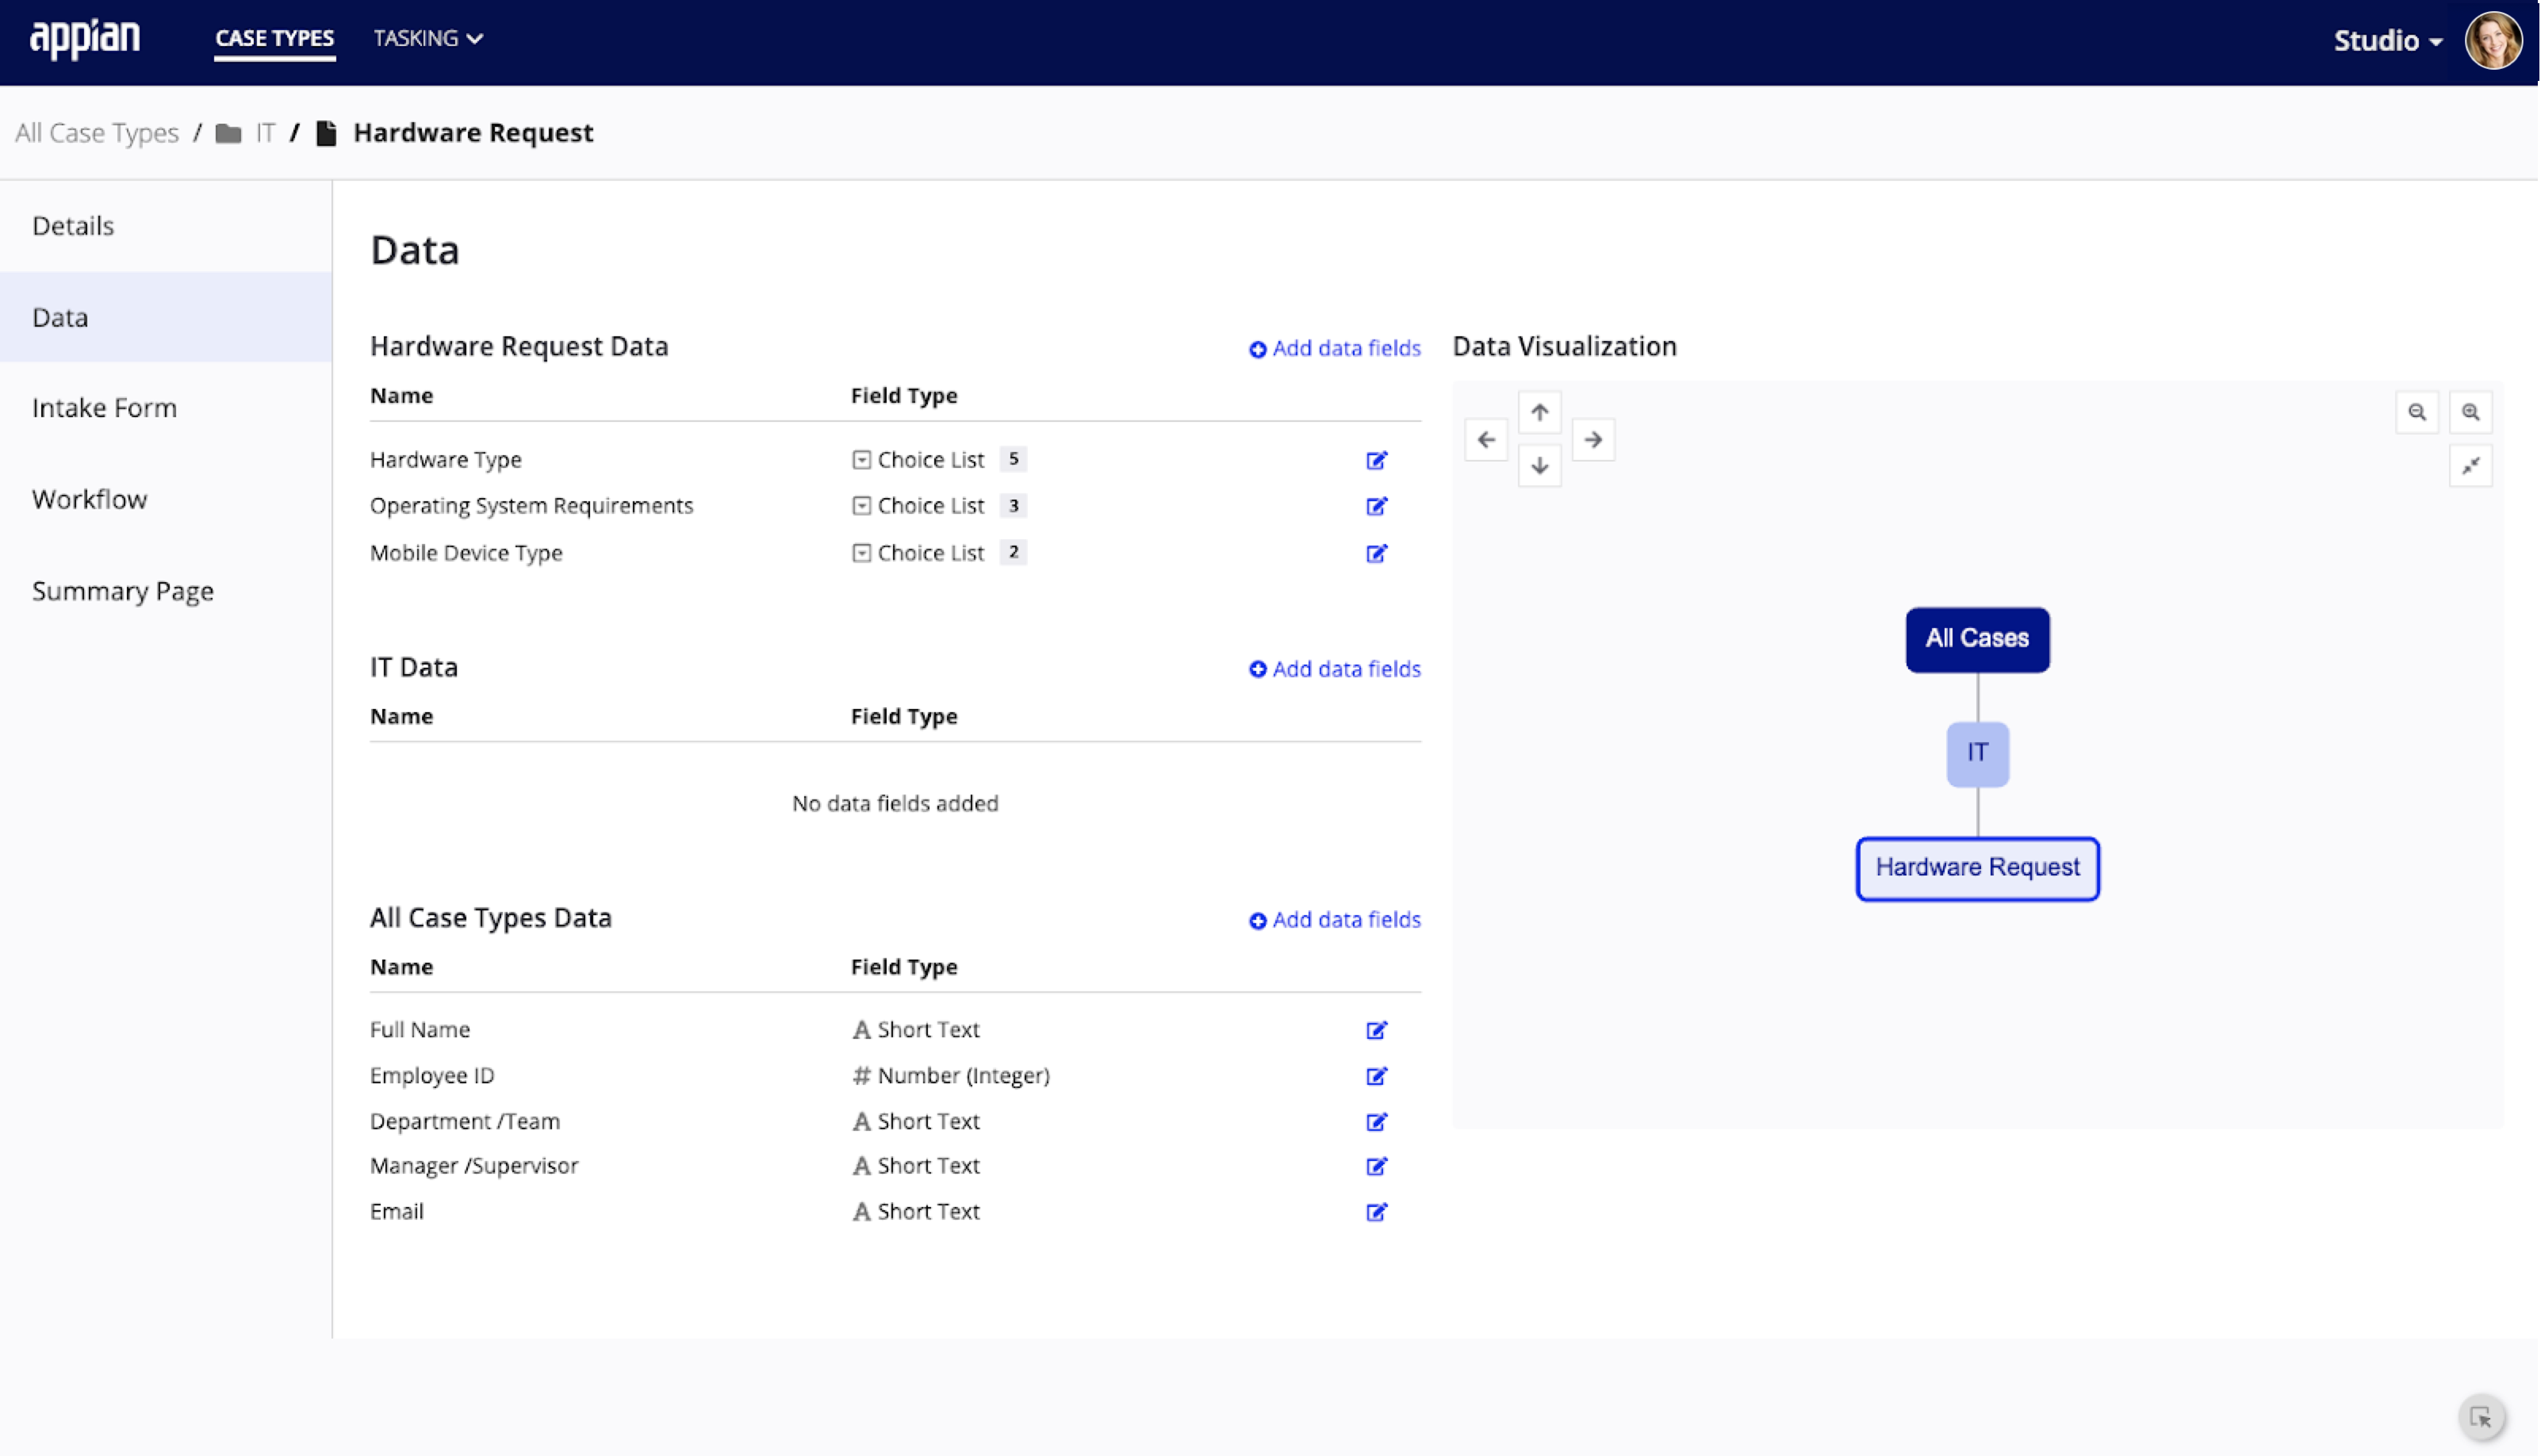This screenshot has width=2541, height=1456.
Task: Select the Hardware Request node in visualization
Action: pyautogui.click(x=1977, y=868)
